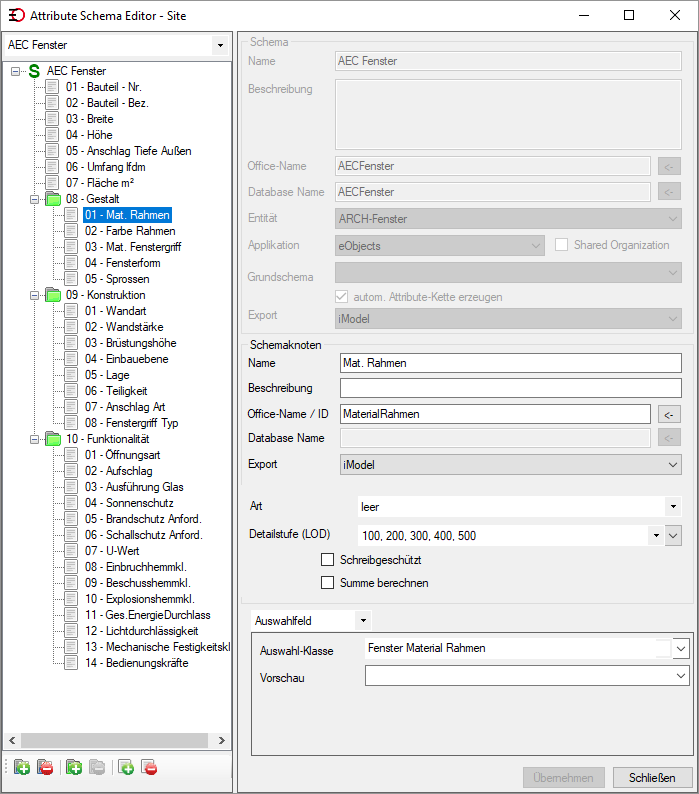
Task: Click the add folder icon with green plus
Action: click(x=74, y=767)
